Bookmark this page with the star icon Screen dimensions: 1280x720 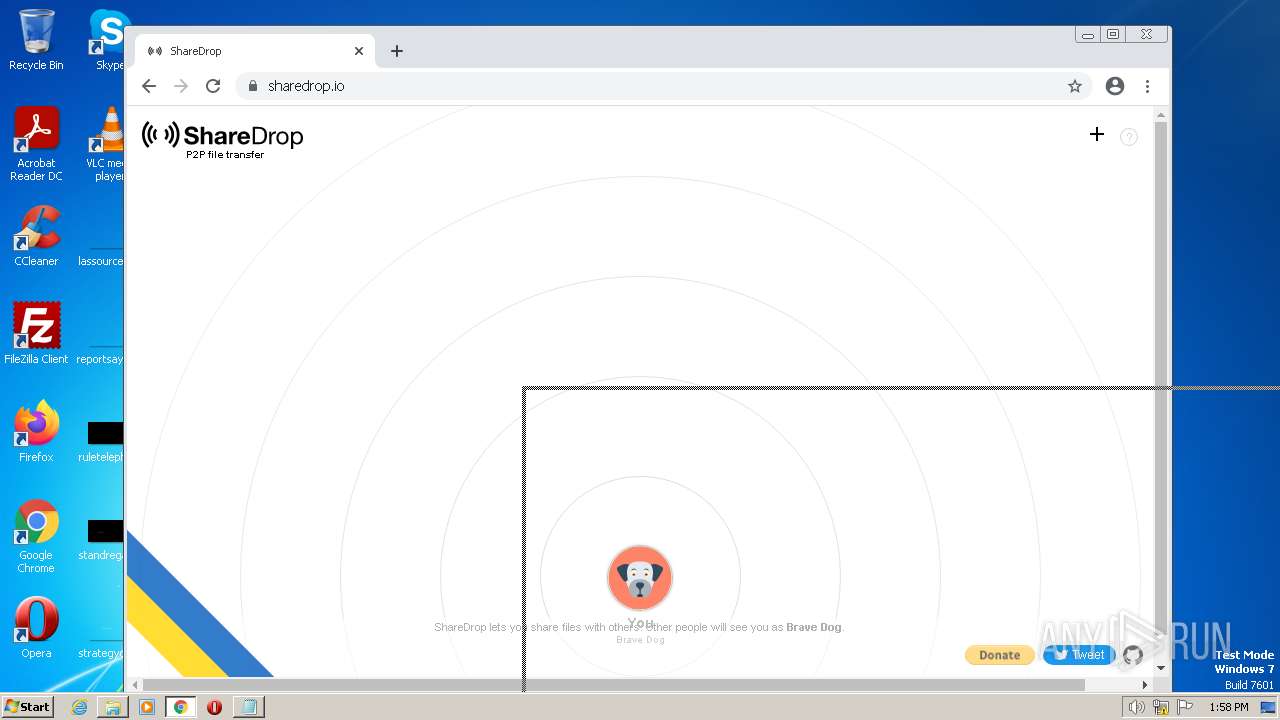(1075, 86)
